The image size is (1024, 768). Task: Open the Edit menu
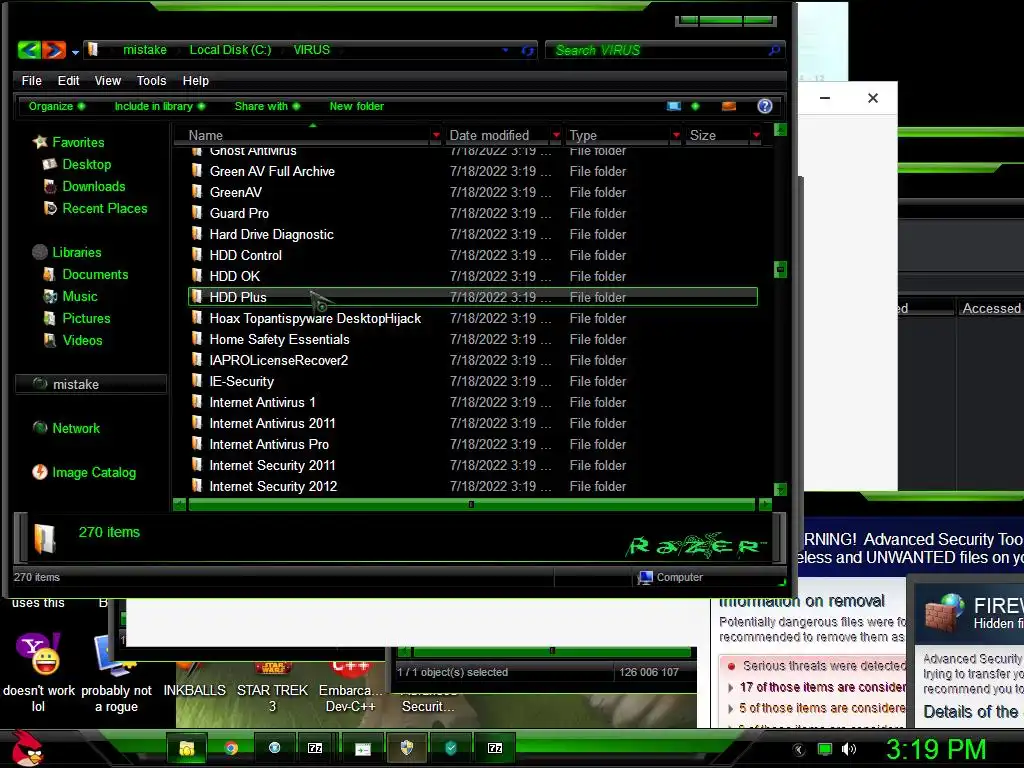pyautogui.click(x=68, y=80)
